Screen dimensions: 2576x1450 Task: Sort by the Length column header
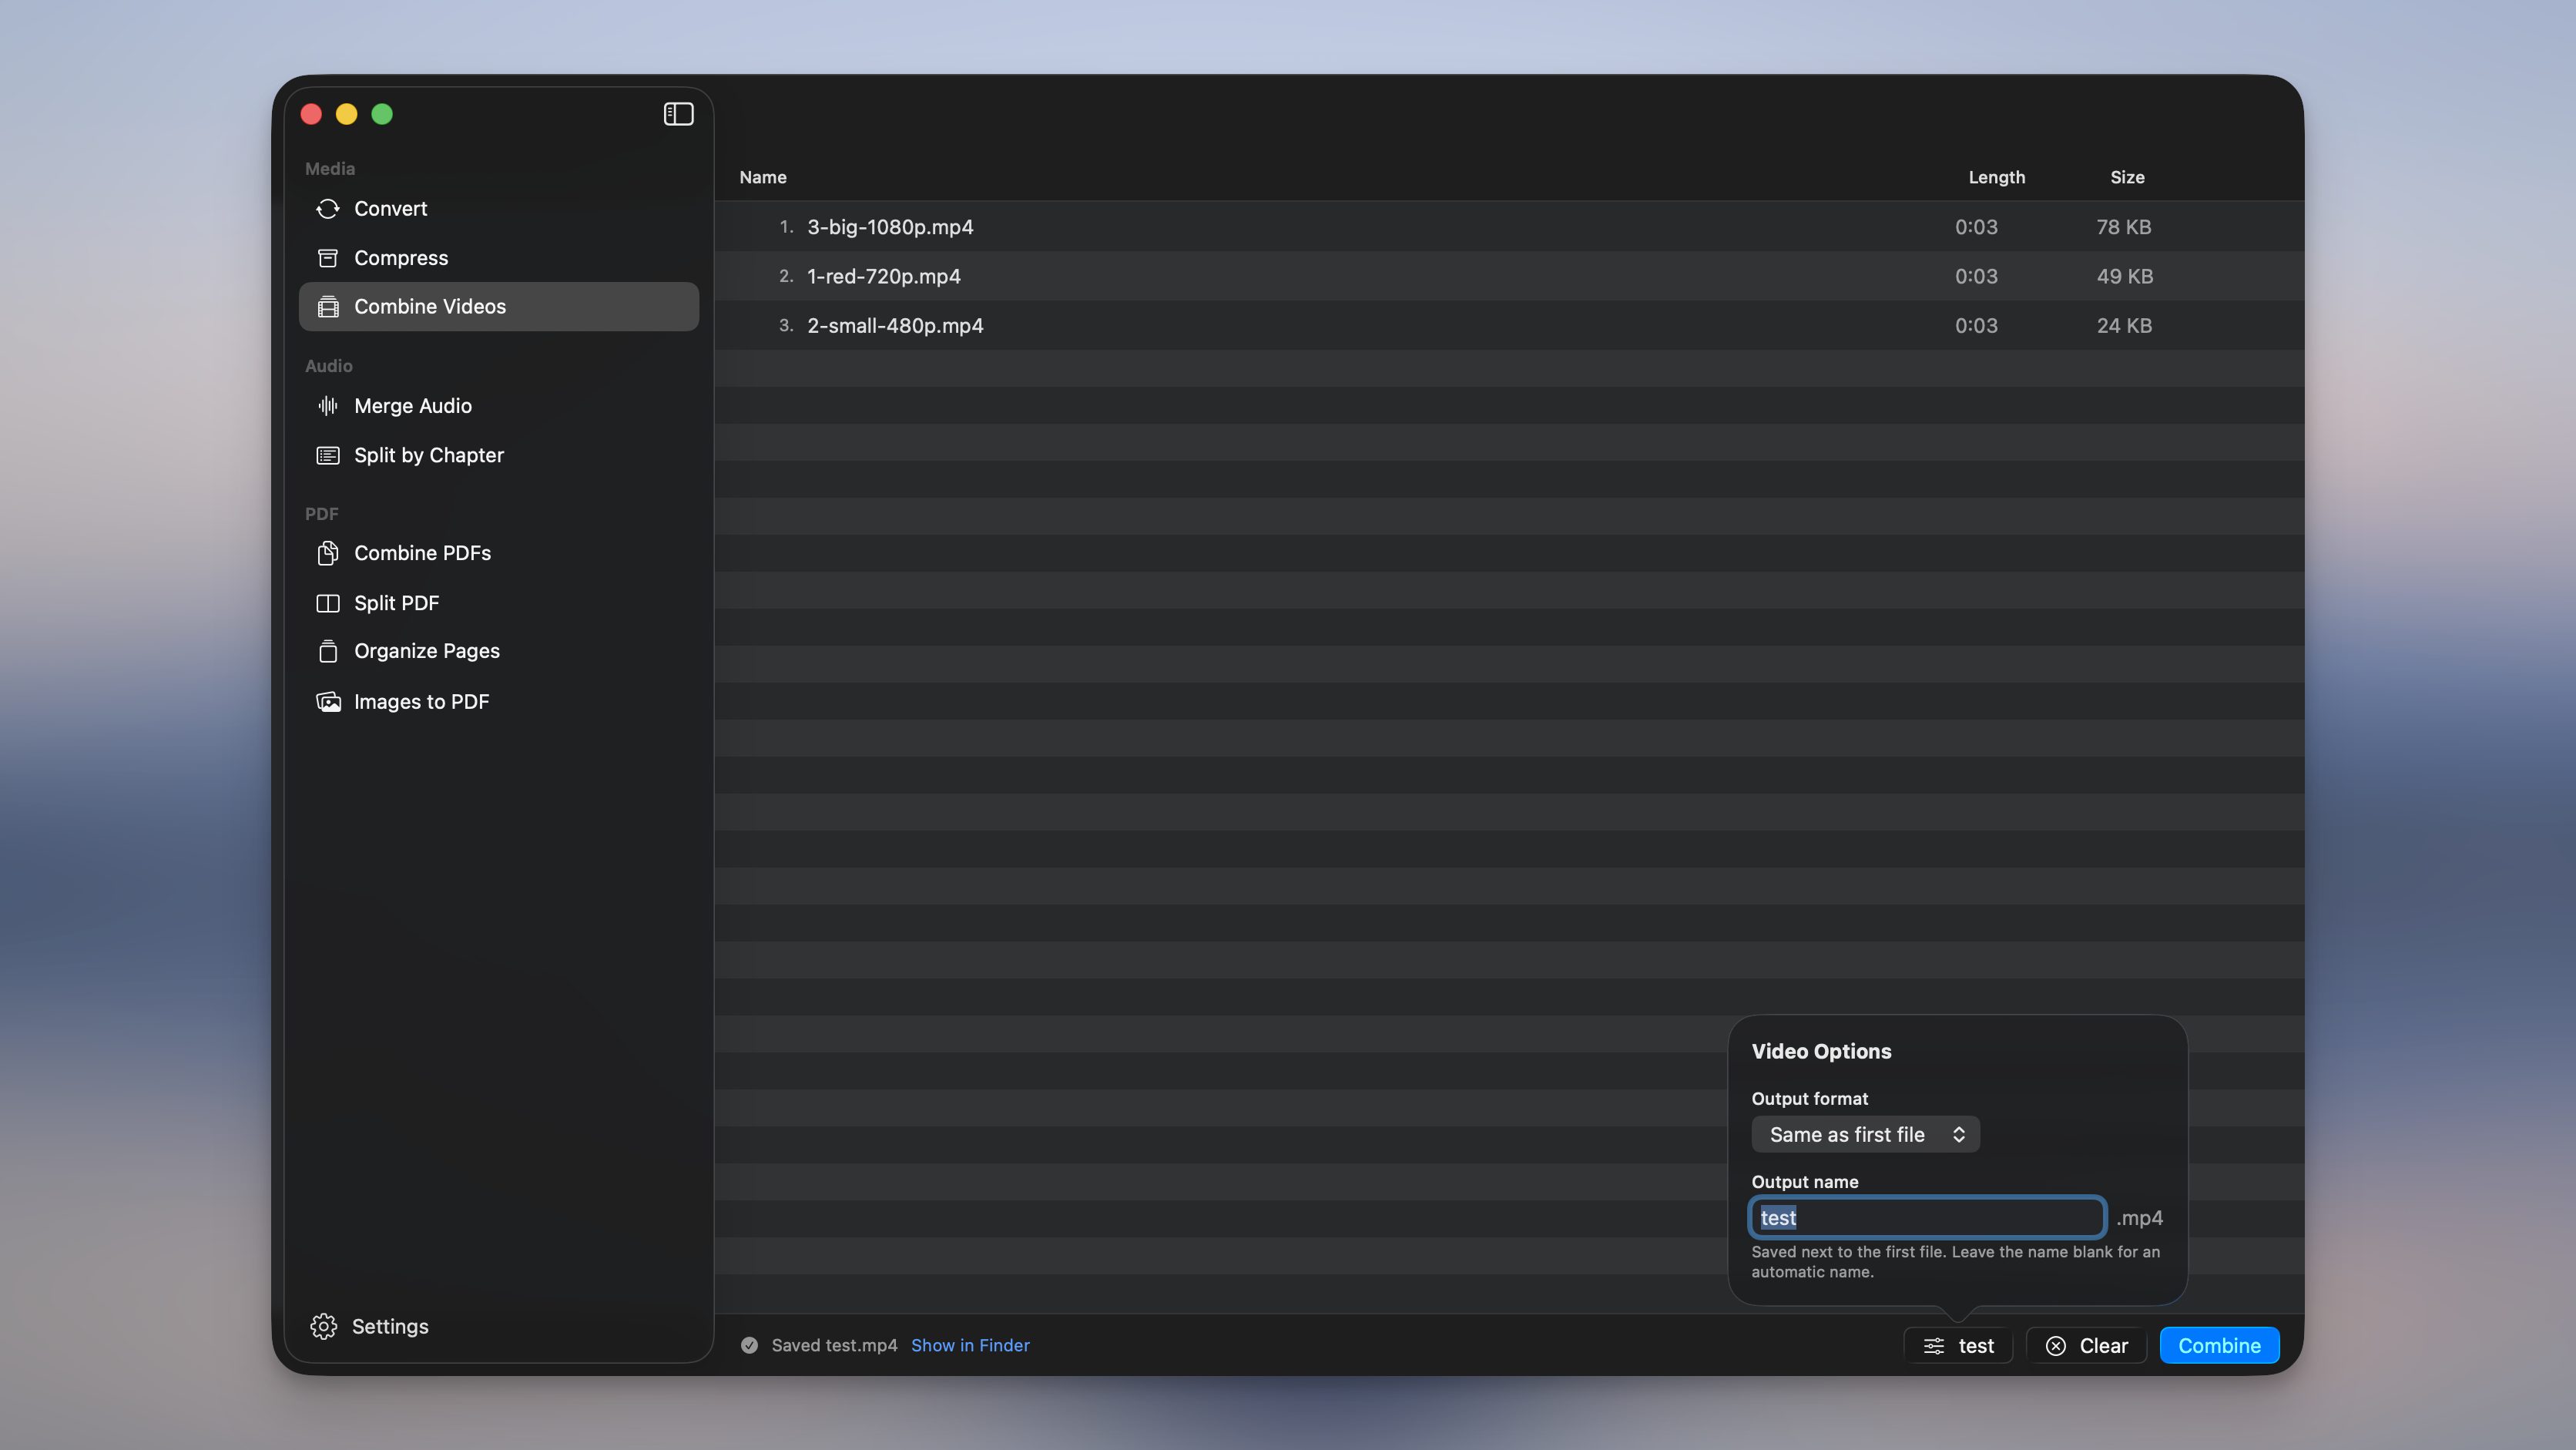[1996, 177]
